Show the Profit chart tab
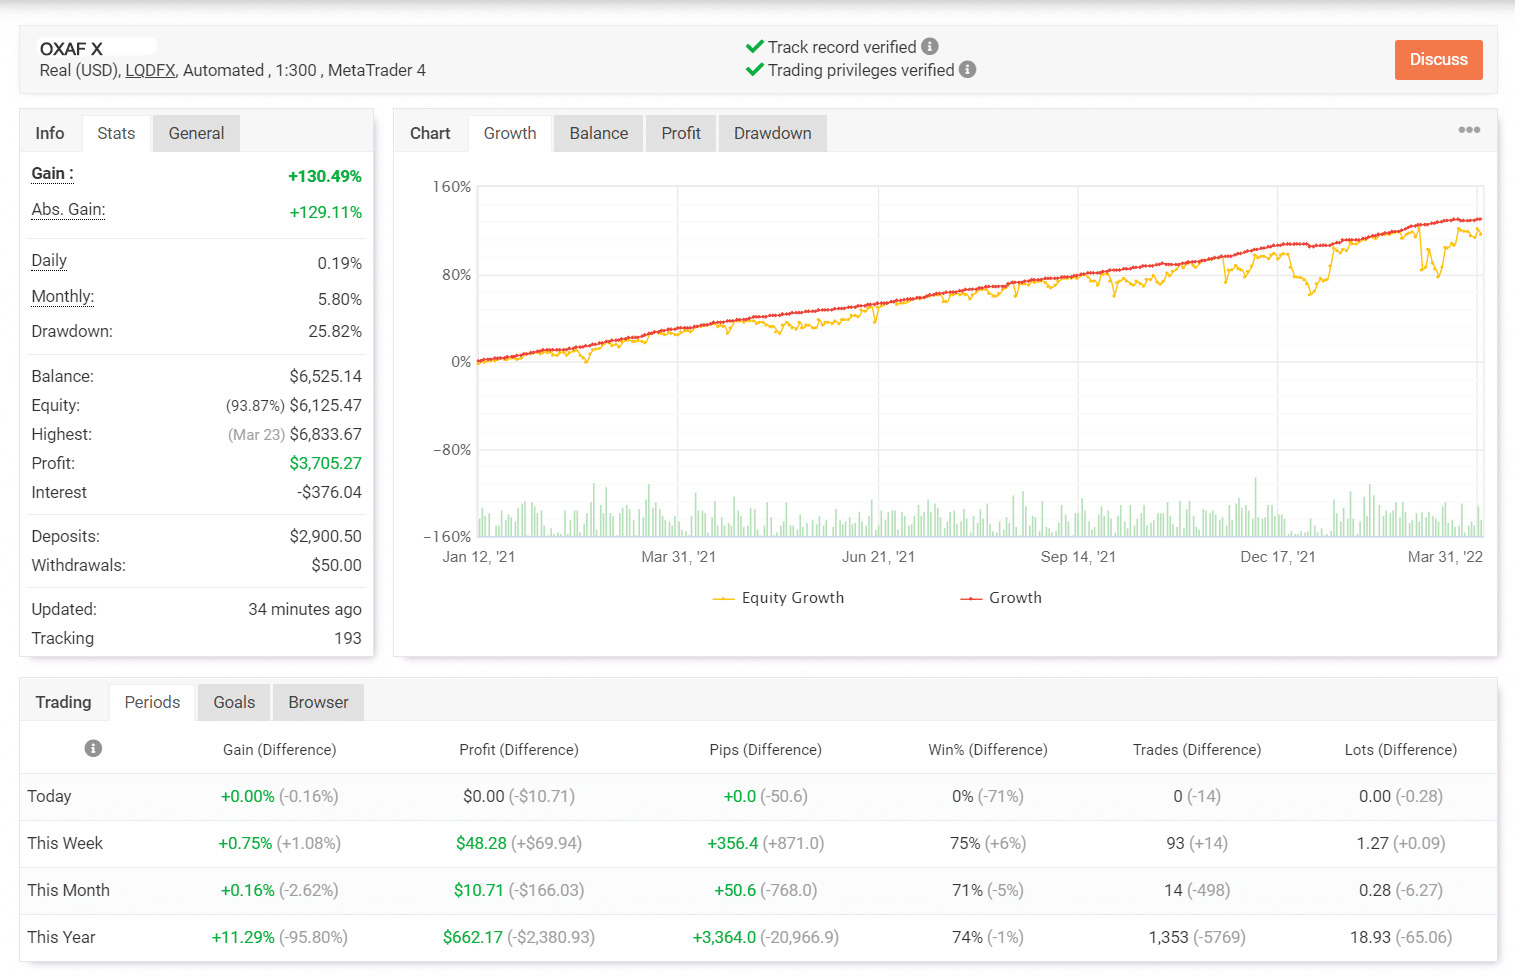The width and height of the screenshot is (1515, 977). [x=681, y=133]
